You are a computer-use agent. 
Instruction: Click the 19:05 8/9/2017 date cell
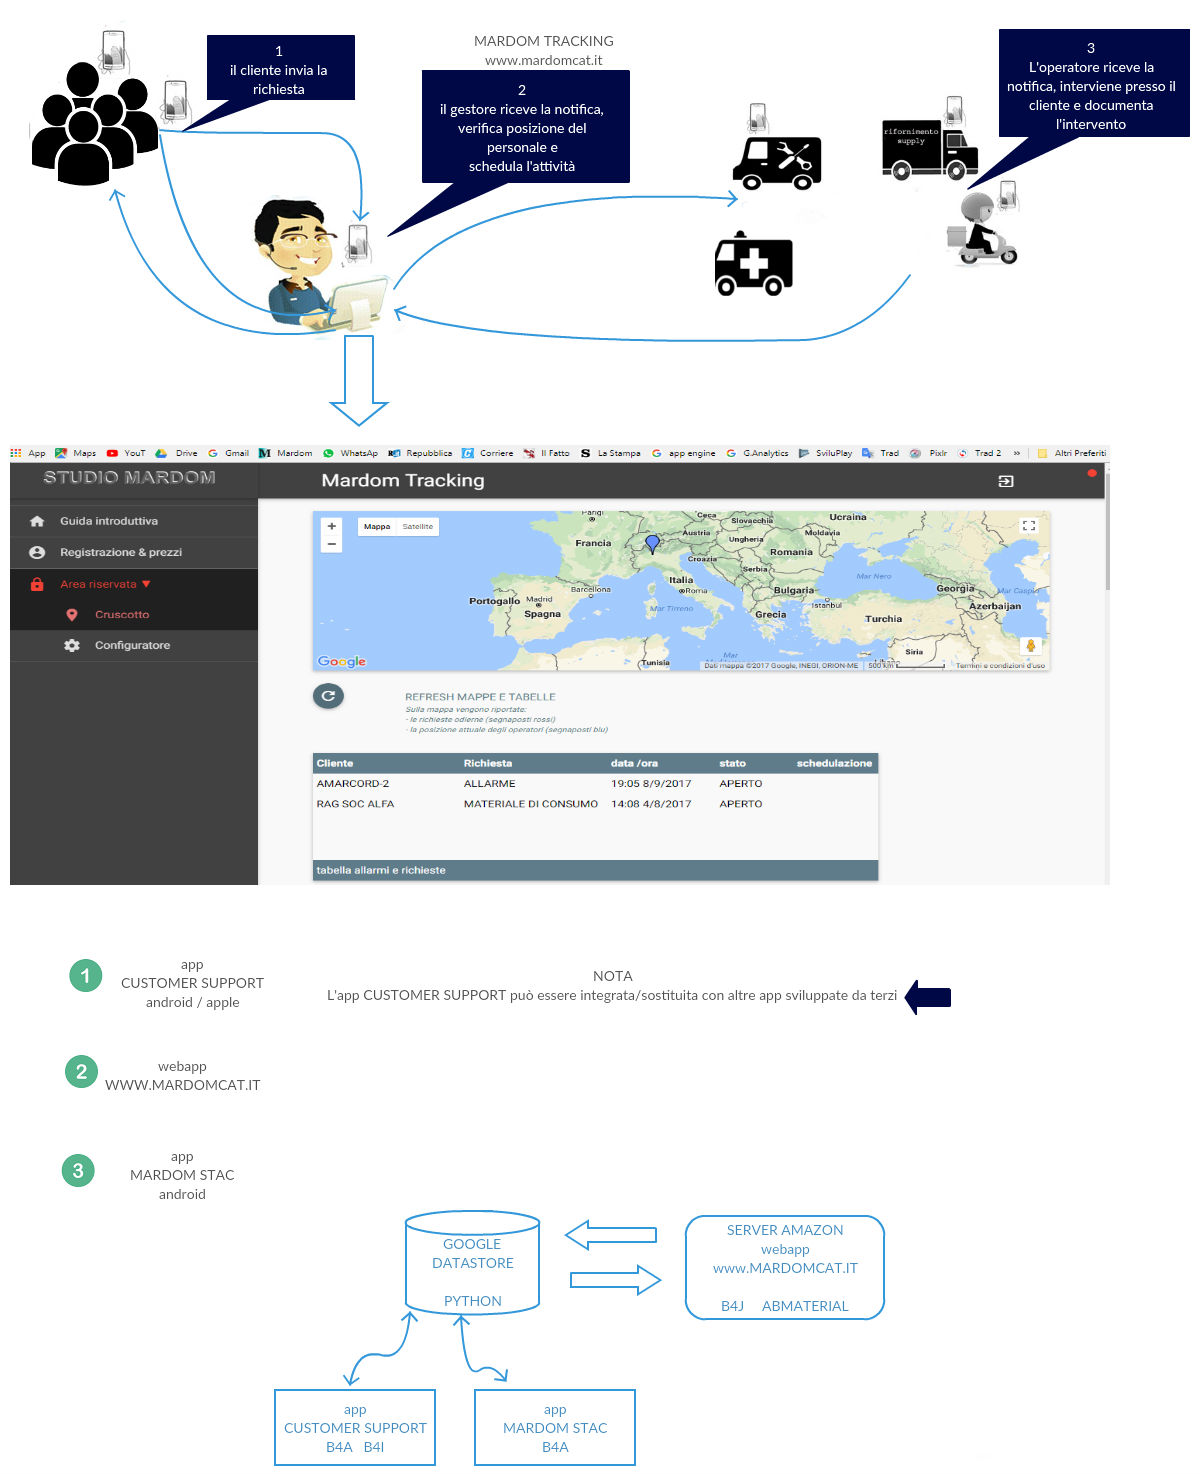tap(651, 784)
